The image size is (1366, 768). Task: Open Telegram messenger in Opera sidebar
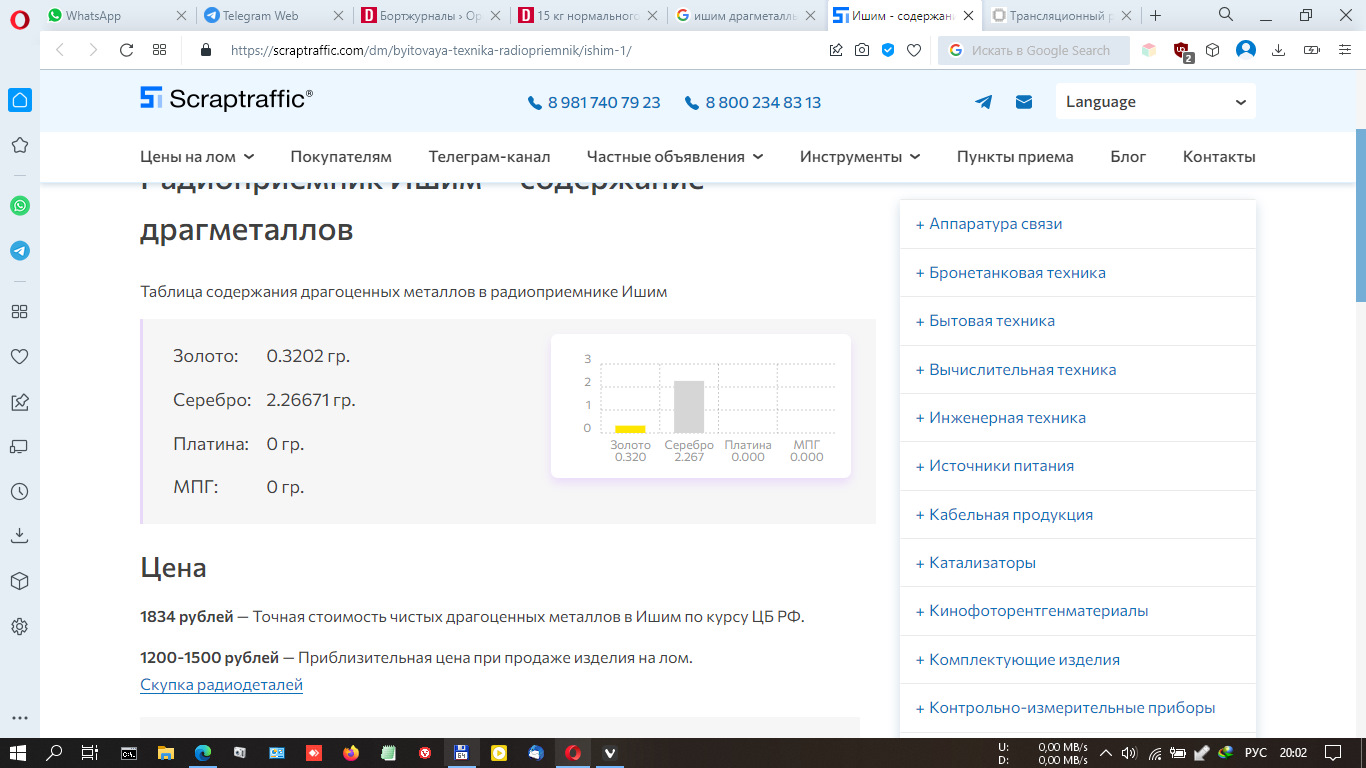[x=19, y=251]
